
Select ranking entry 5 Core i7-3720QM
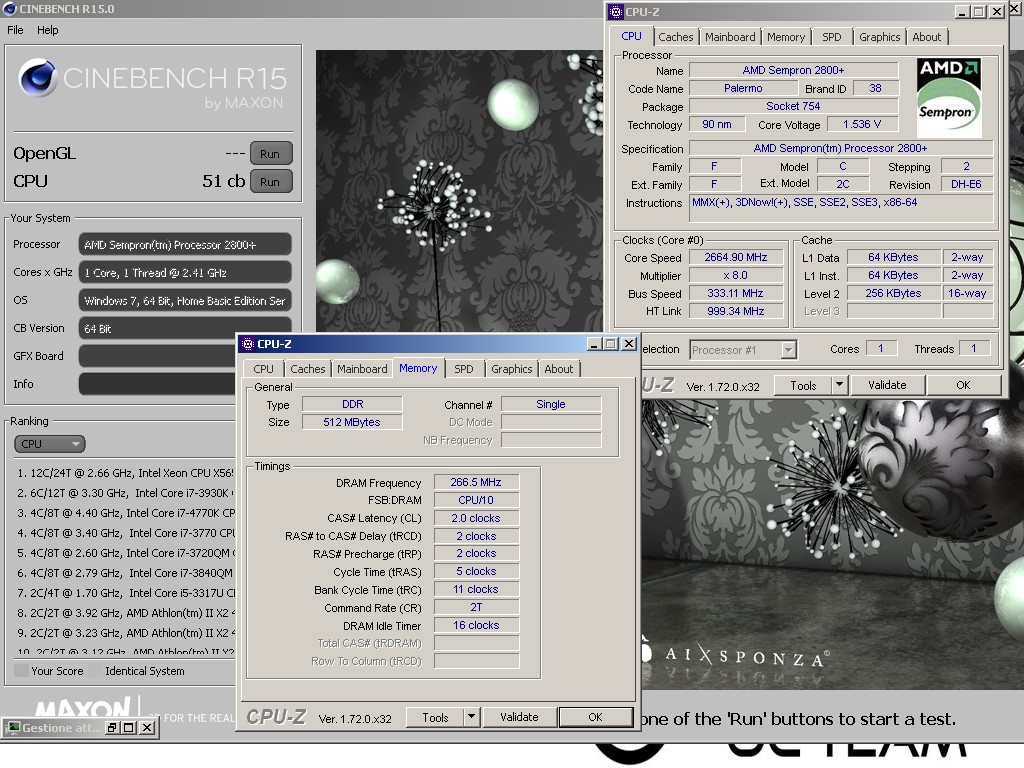coord(124,553)
